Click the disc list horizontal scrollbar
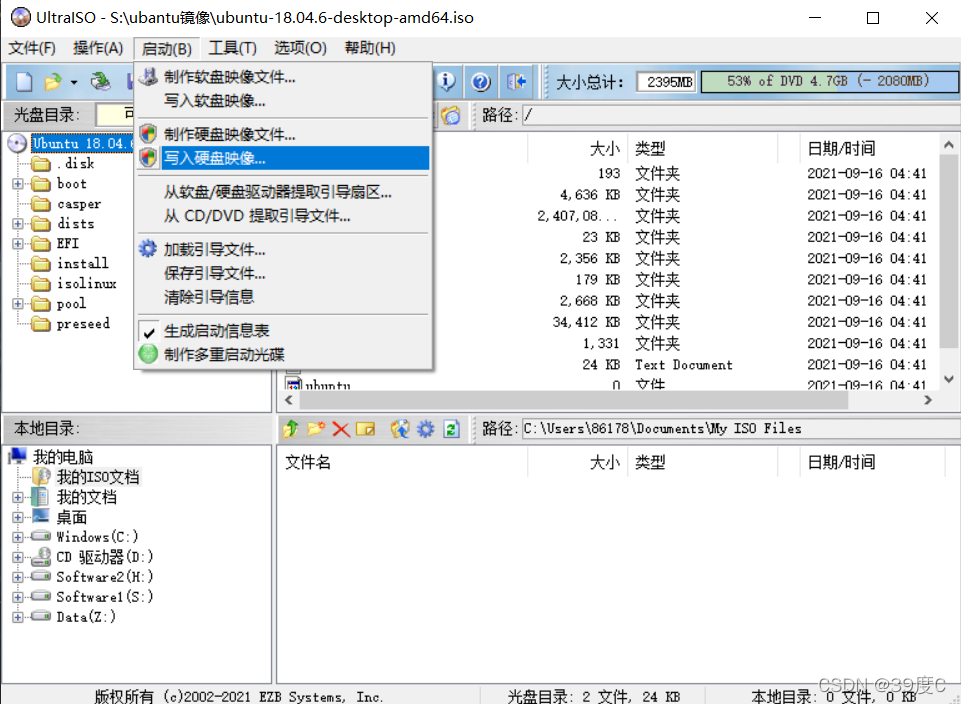Viewport: 961px width, 704px height. (573, 400)
